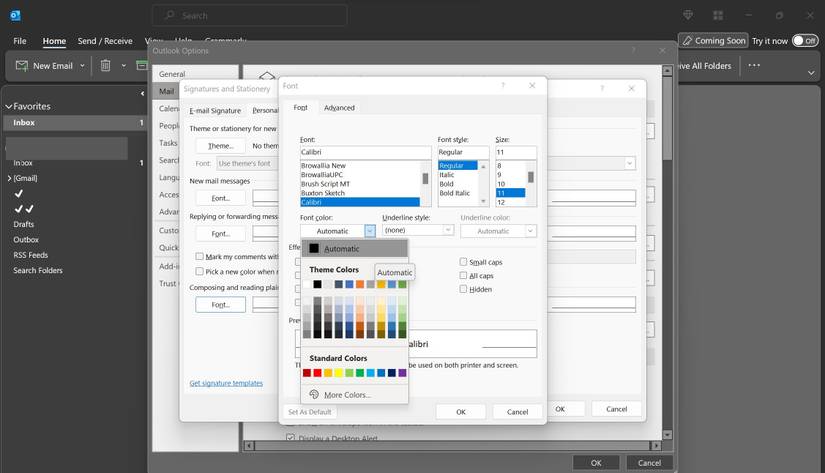This screenshot has width=825, height=473.
Task: Select the double checkmark folder in sidebar
Action: 24,209
